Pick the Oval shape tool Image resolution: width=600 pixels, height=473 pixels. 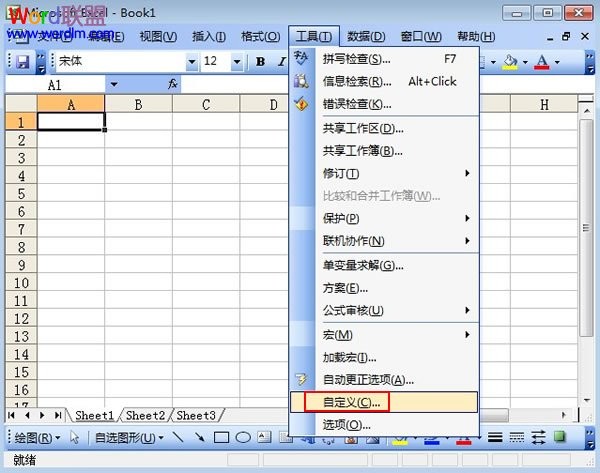pyautogui.click(x=243, y=437)
